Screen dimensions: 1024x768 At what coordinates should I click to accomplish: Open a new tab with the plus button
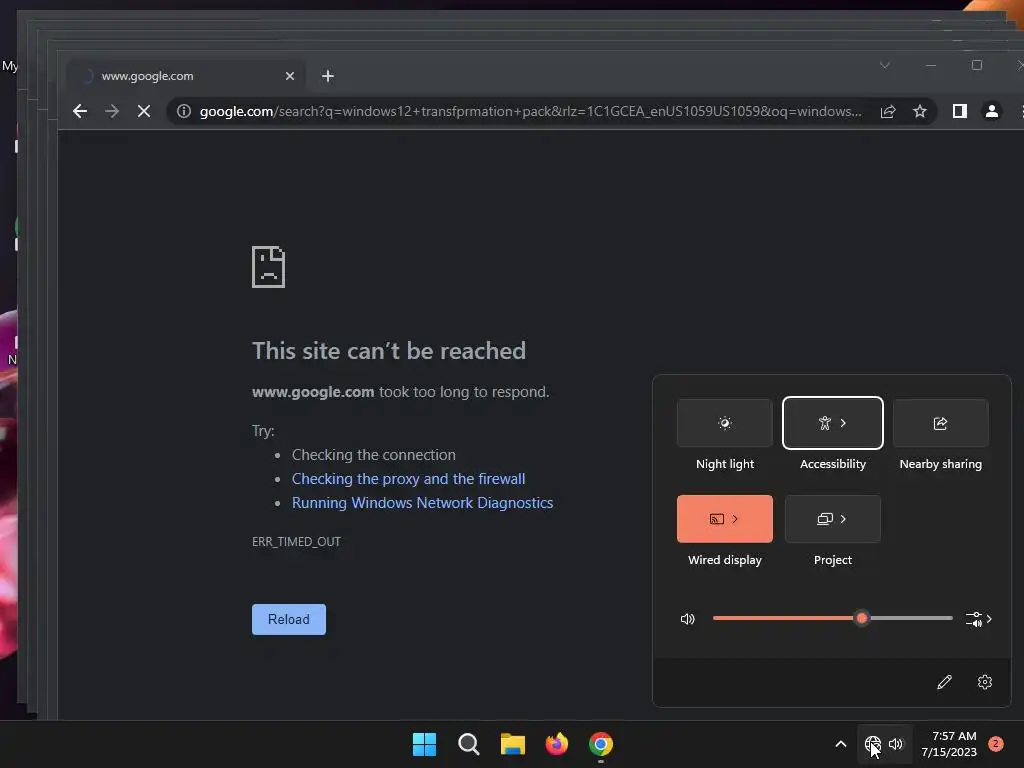[x=328, y=76]
